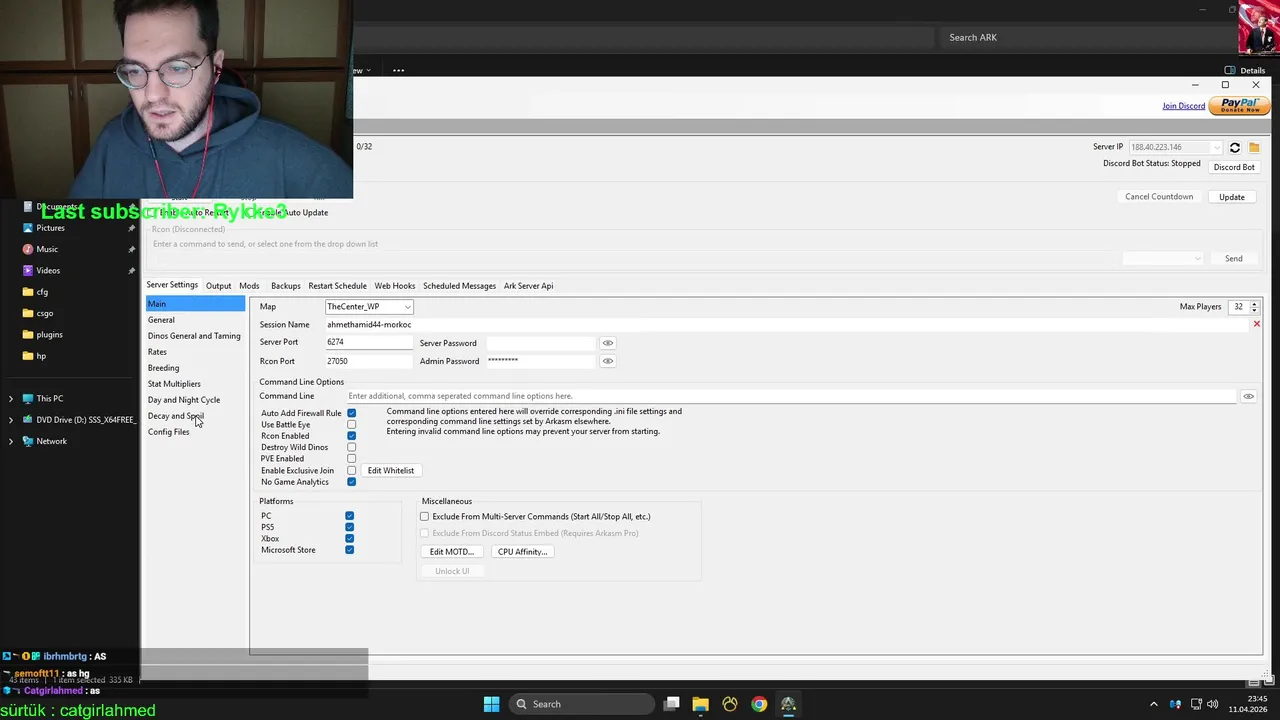
Task: Open the Scheduled Messages tab
Action: 459,286
